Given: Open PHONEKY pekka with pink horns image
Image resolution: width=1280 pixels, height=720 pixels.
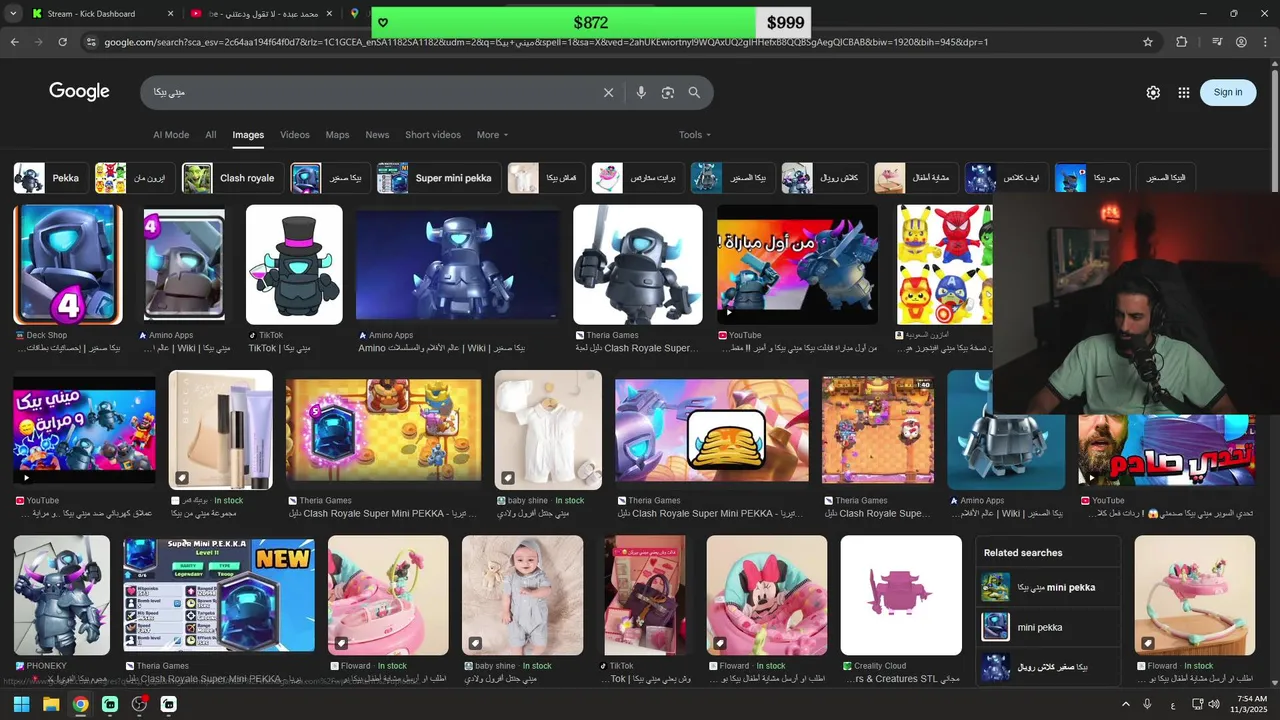Looking at the screenshot, I should click(x=62, y=595).
